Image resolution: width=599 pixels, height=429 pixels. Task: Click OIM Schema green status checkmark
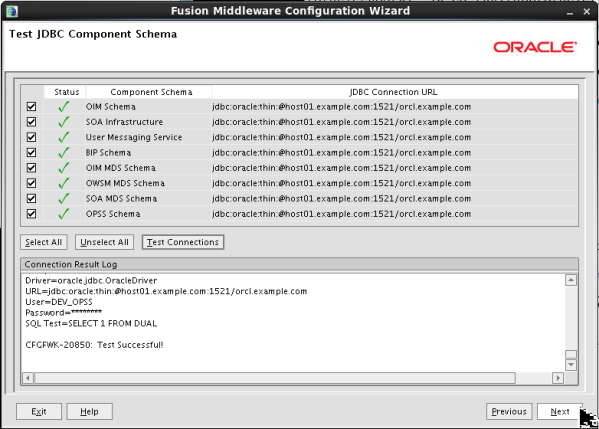pos(64,107)
